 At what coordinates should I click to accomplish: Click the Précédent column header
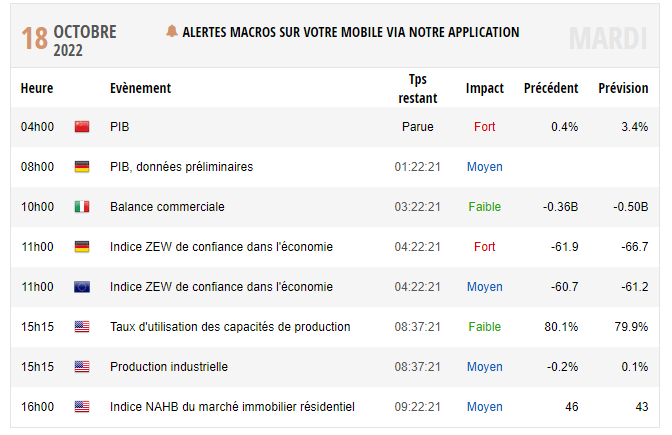click(551, 88)
